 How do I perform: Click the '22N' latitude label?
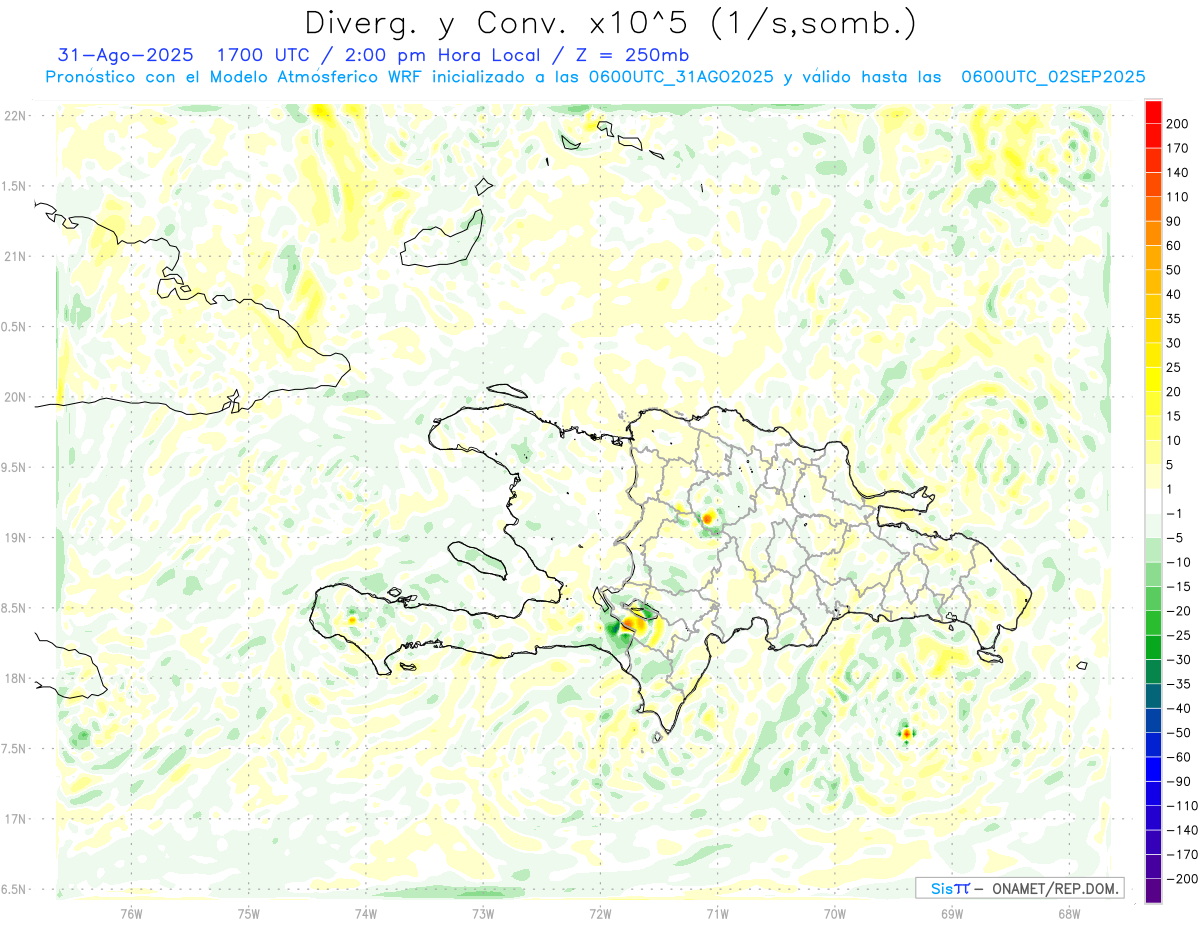pyautogui.click(x=14, y=116)
